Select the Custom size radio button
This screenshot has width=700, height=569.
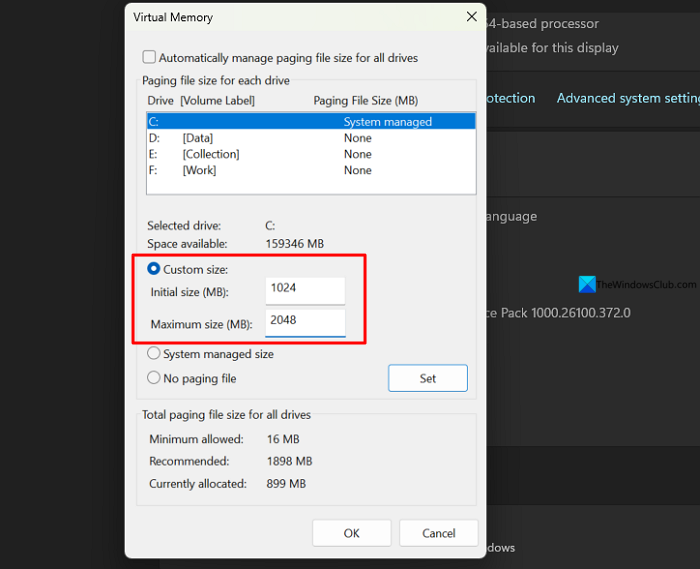[154, 269]
